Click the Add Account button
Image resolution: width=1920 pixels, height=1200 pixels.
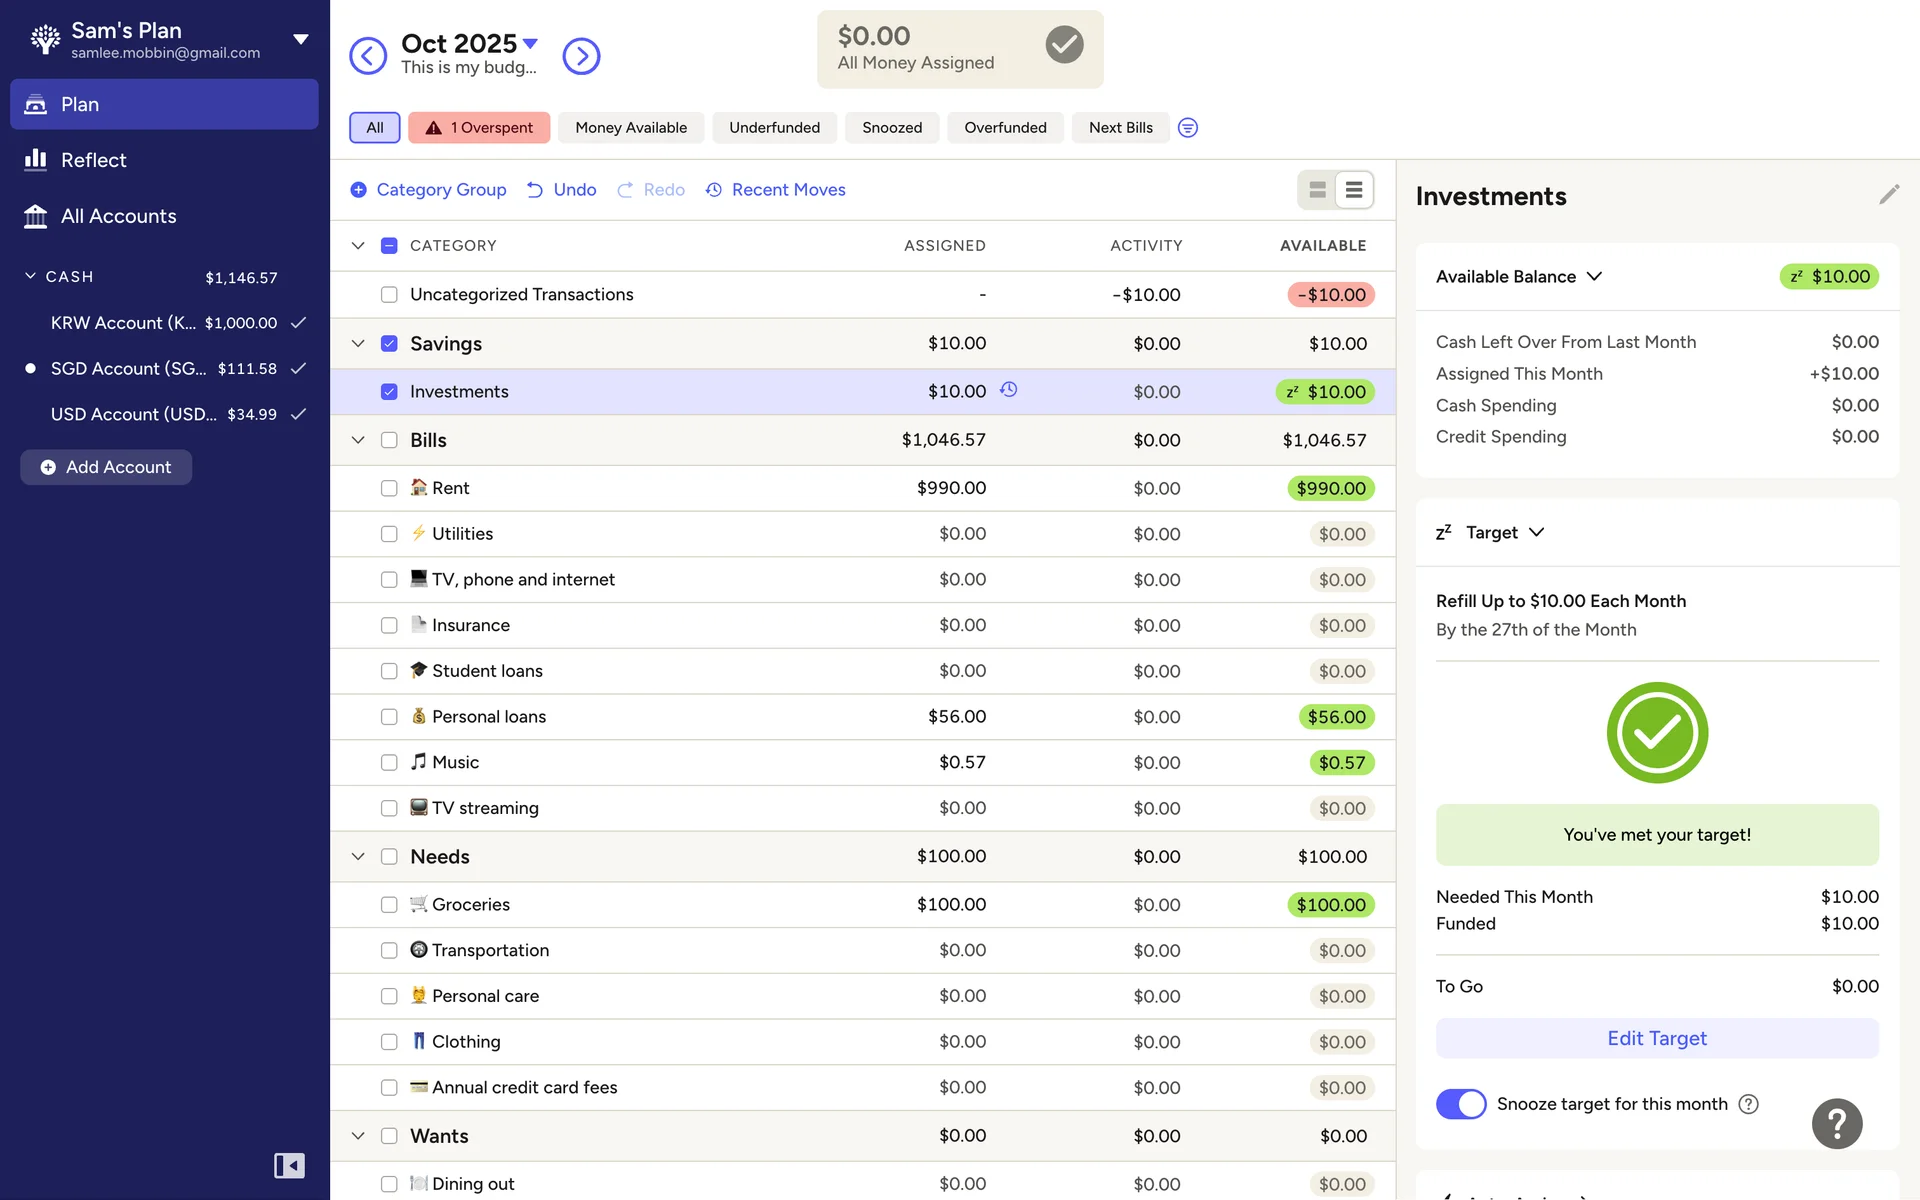pyautogui.click(x=106, y=467)
